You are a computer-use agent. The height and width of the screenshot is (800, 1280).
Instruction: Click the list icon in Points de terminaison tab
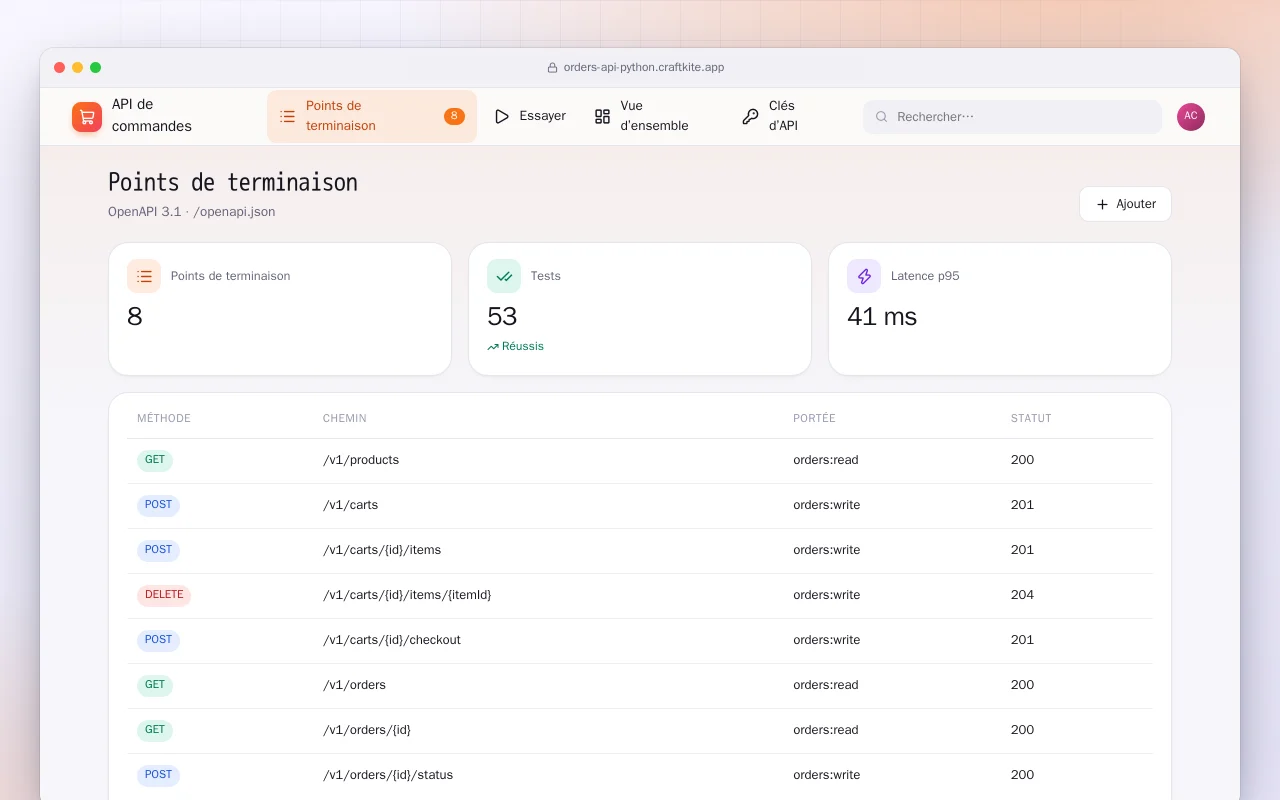pos(288,116)
